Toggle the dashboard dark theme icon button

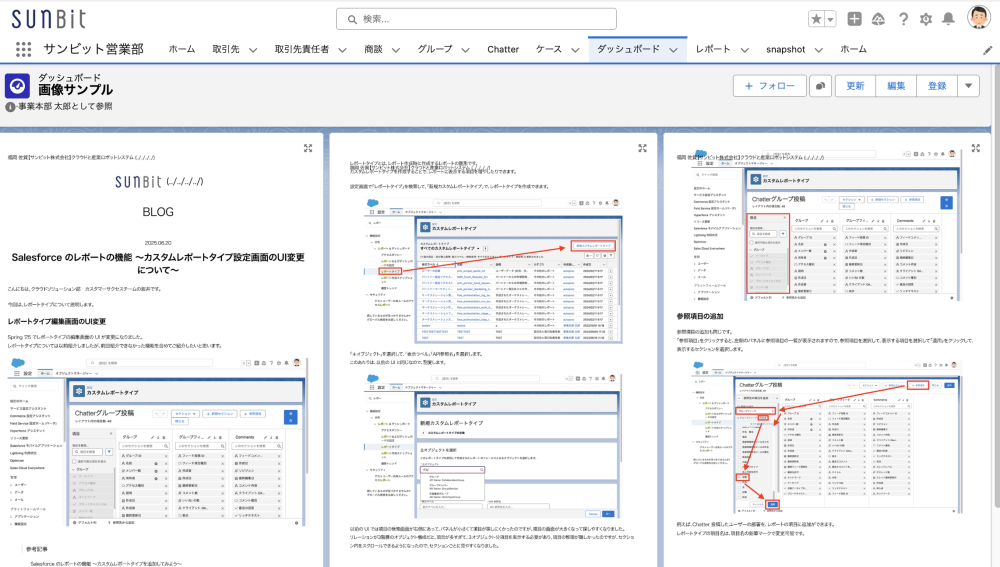[x=821, y=85]
